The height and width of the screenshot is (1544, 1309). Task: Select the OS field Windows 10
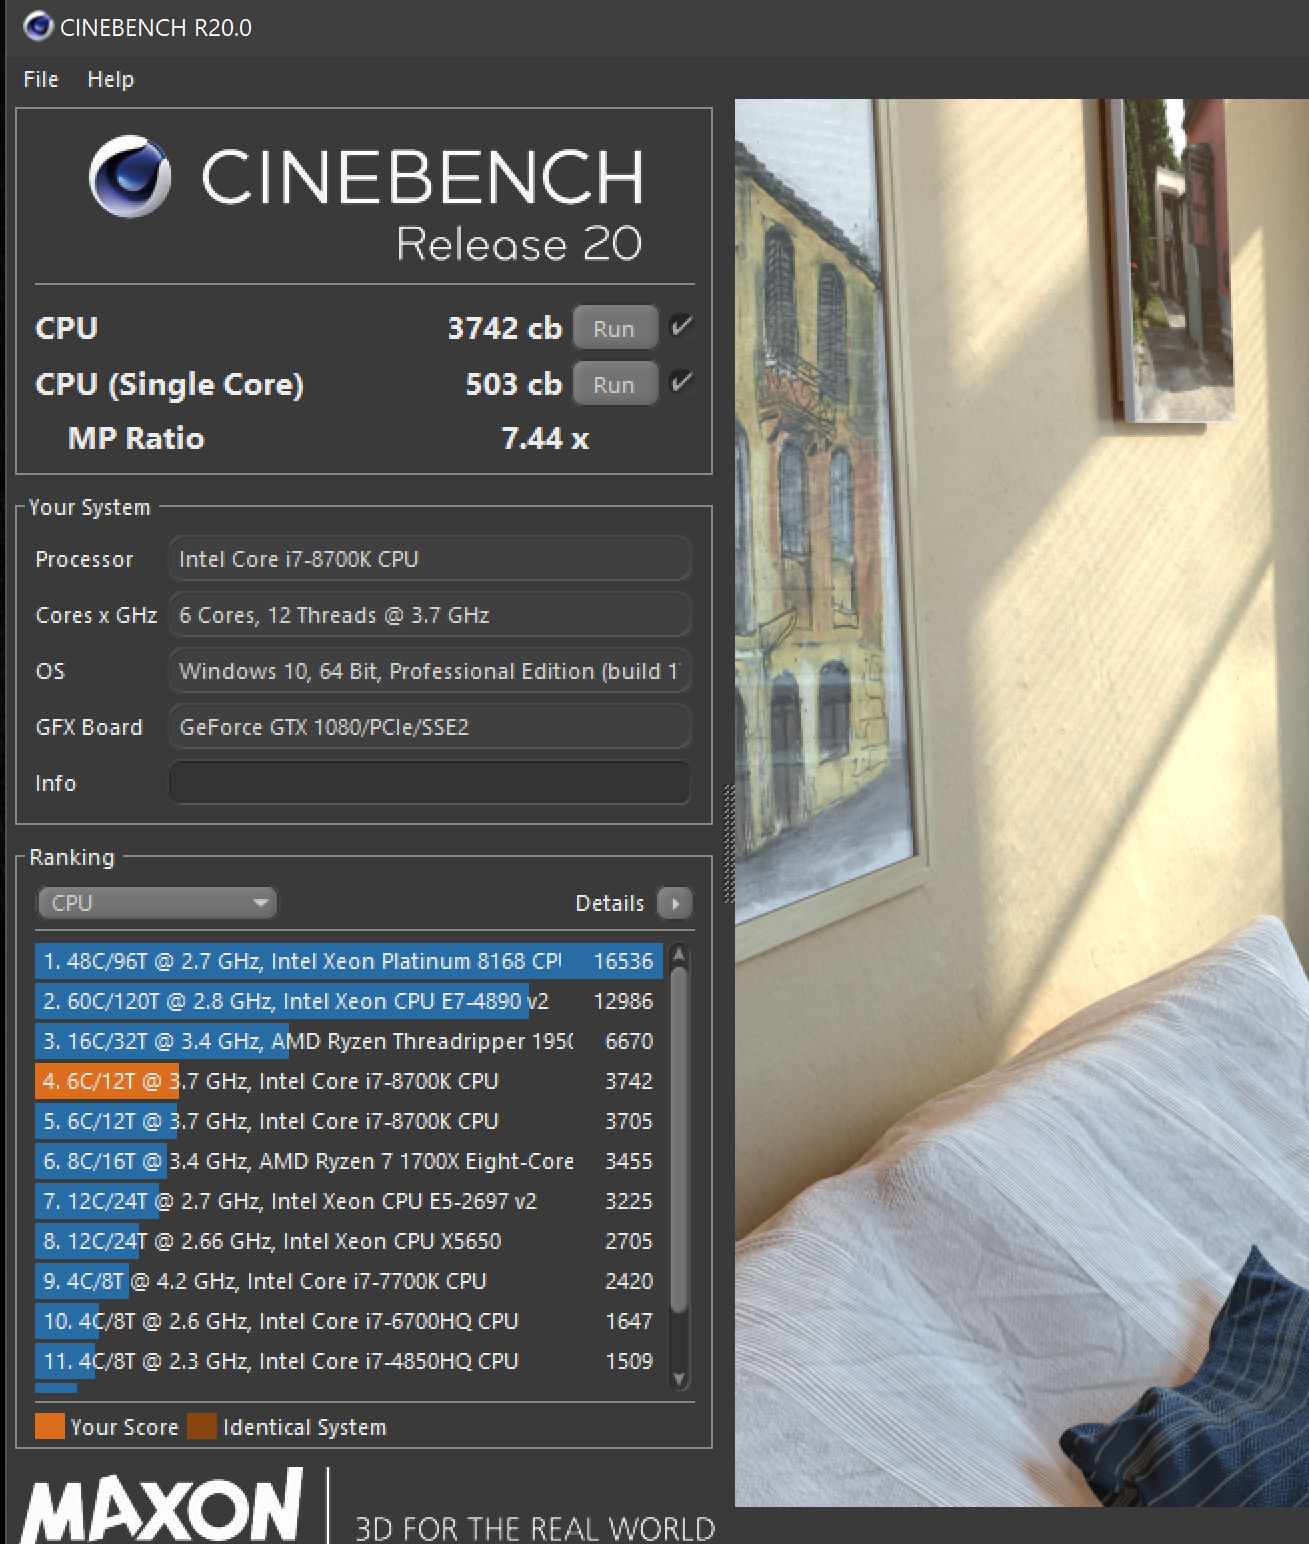point(430,671)
